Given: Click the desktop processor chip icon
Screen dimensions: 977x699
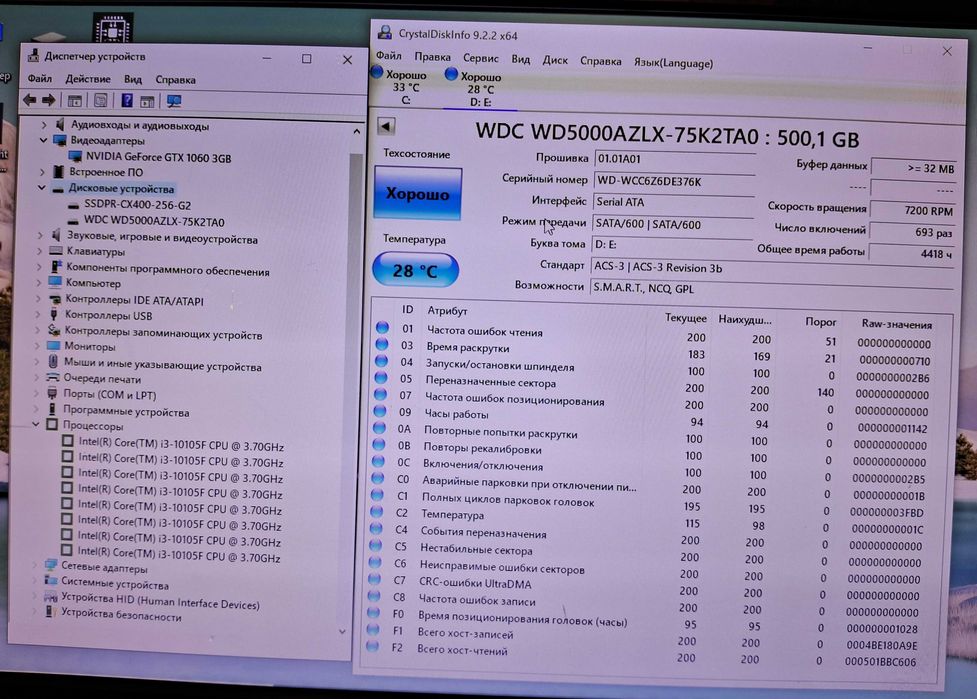Looking at the screenshot, I should pyautogui.click(x=113, y=29).
